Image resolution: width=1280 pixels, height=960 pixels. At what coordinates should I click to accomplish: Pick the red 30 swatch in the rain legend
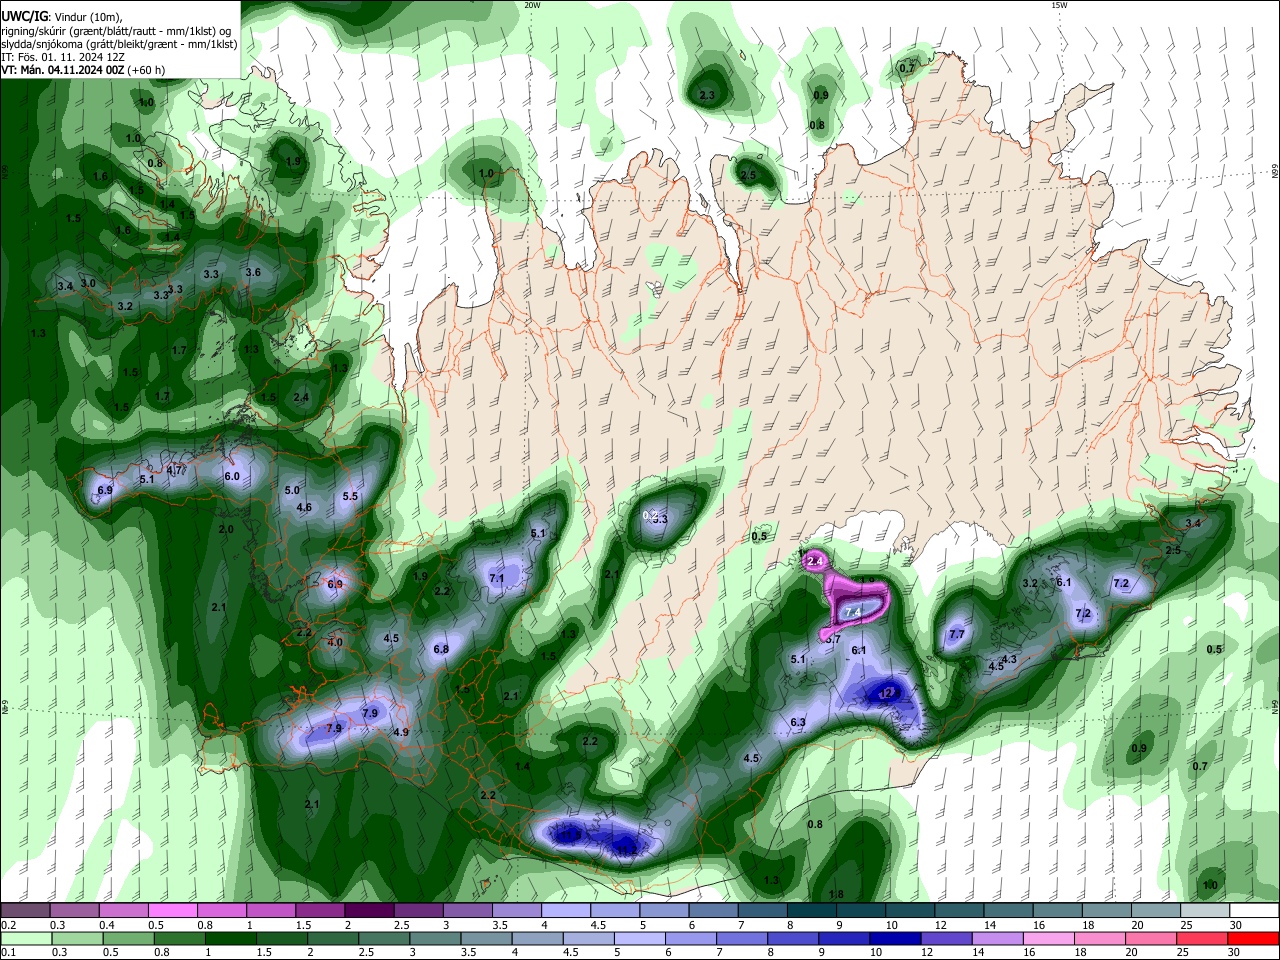point(1253,938)
